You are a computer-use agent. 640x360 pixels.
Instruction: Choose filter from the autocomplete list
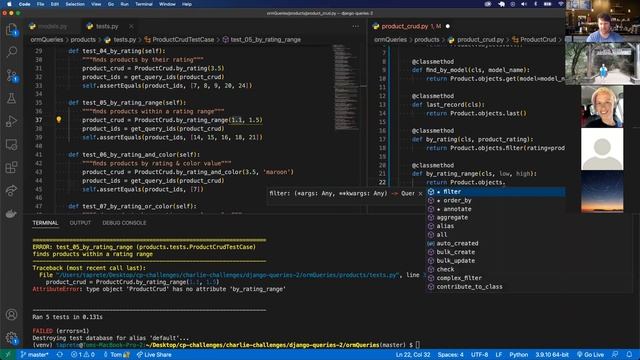496,191
